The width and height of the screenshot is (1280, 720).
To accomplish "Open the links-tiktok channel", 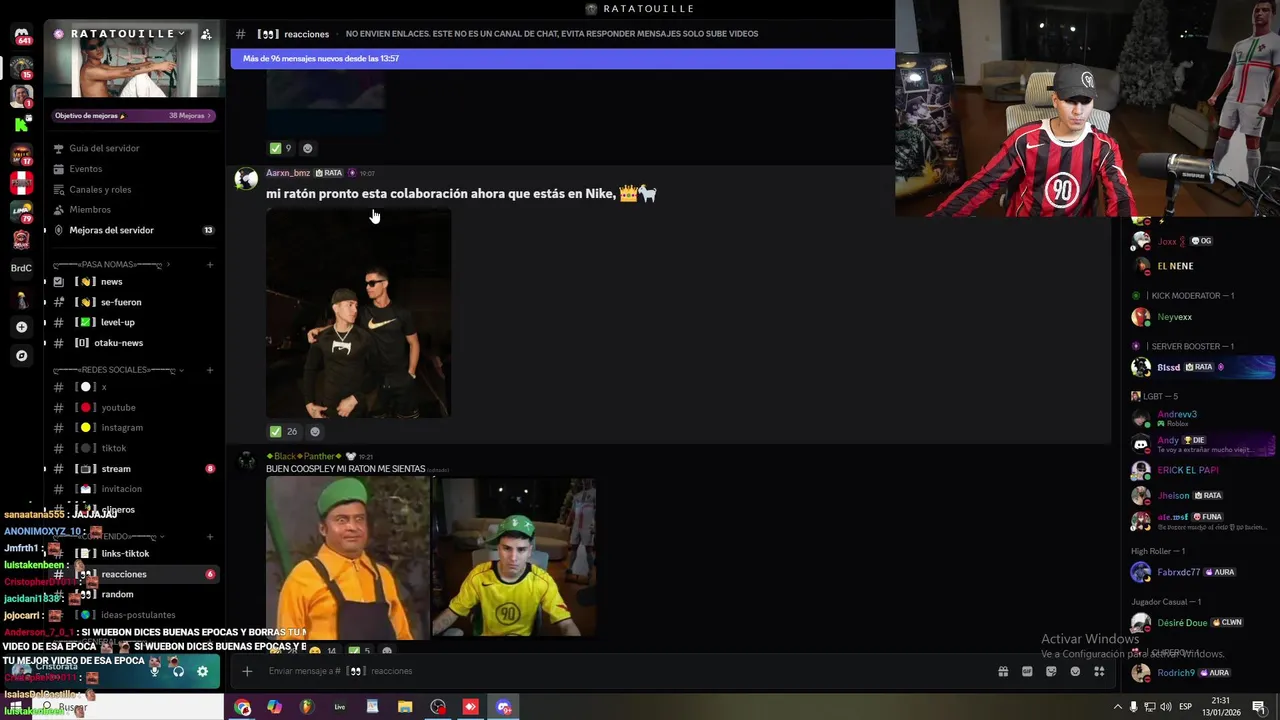I will pyautogui.click(x=132, y=553).
